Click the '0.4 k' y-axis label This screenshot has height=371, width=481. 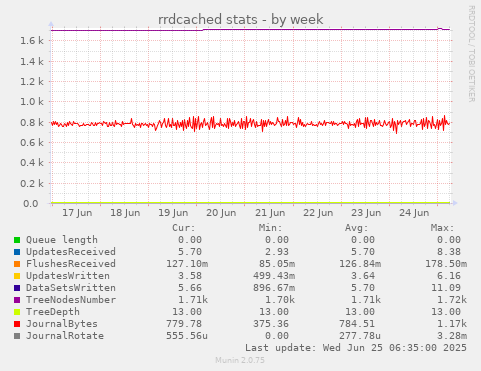point(32,163)
